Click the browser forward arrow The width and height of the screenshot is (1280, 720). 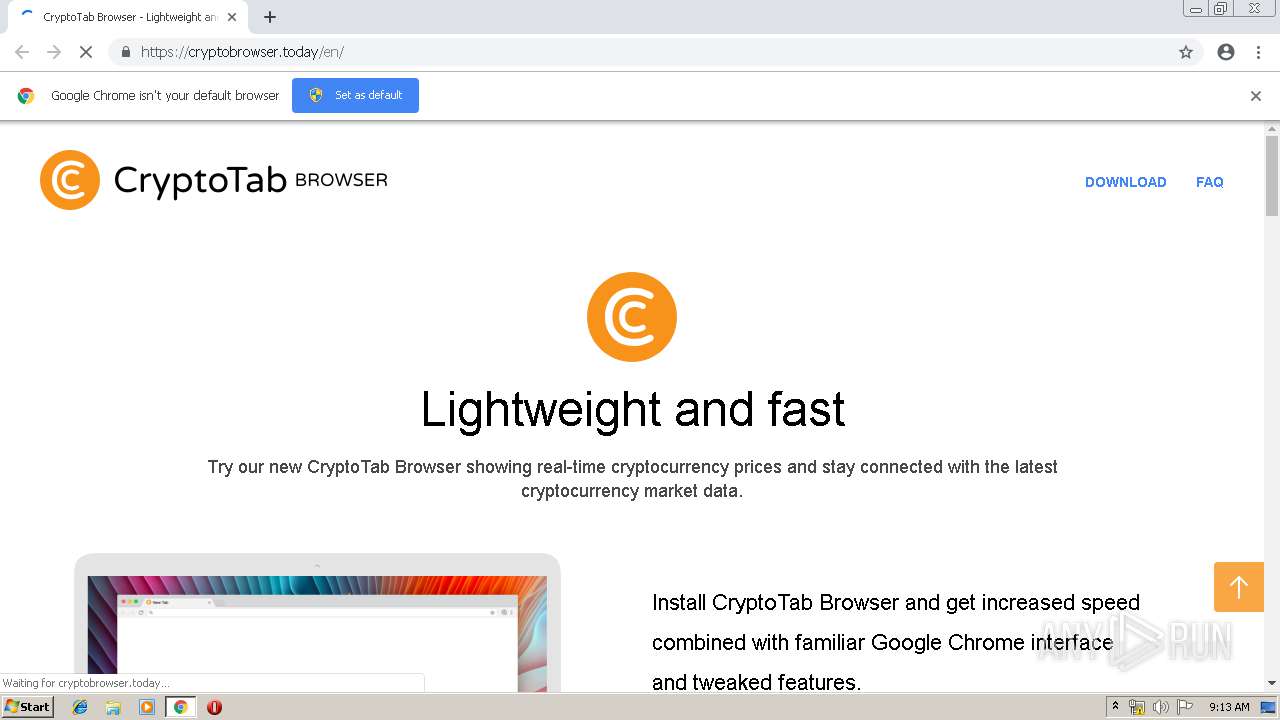point(54,52)
